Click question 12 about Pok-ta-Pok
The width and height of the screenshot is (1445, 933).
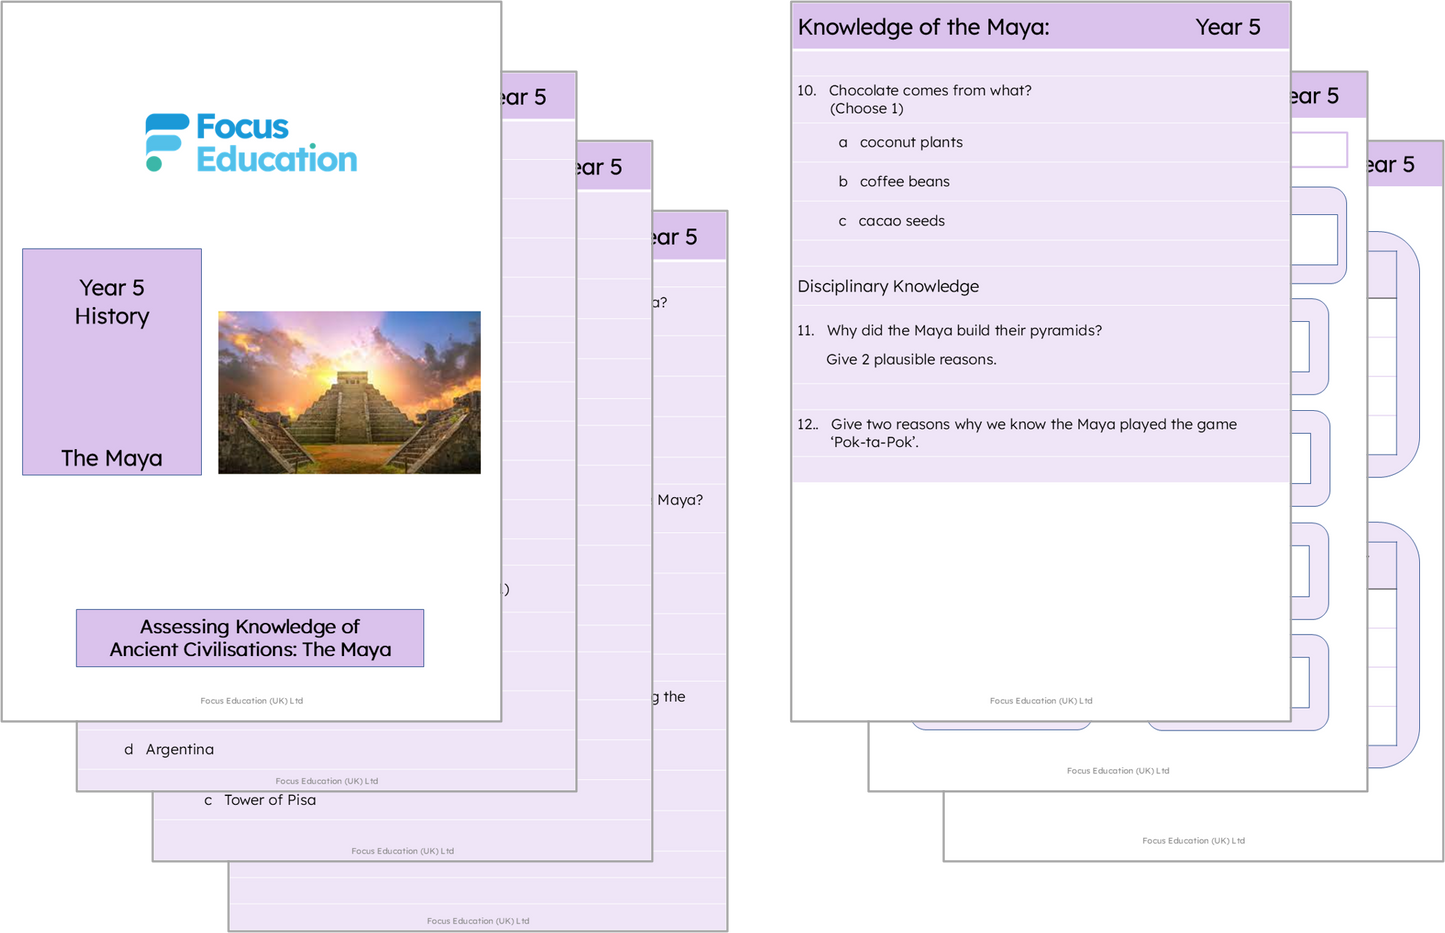coord(1033,432)
